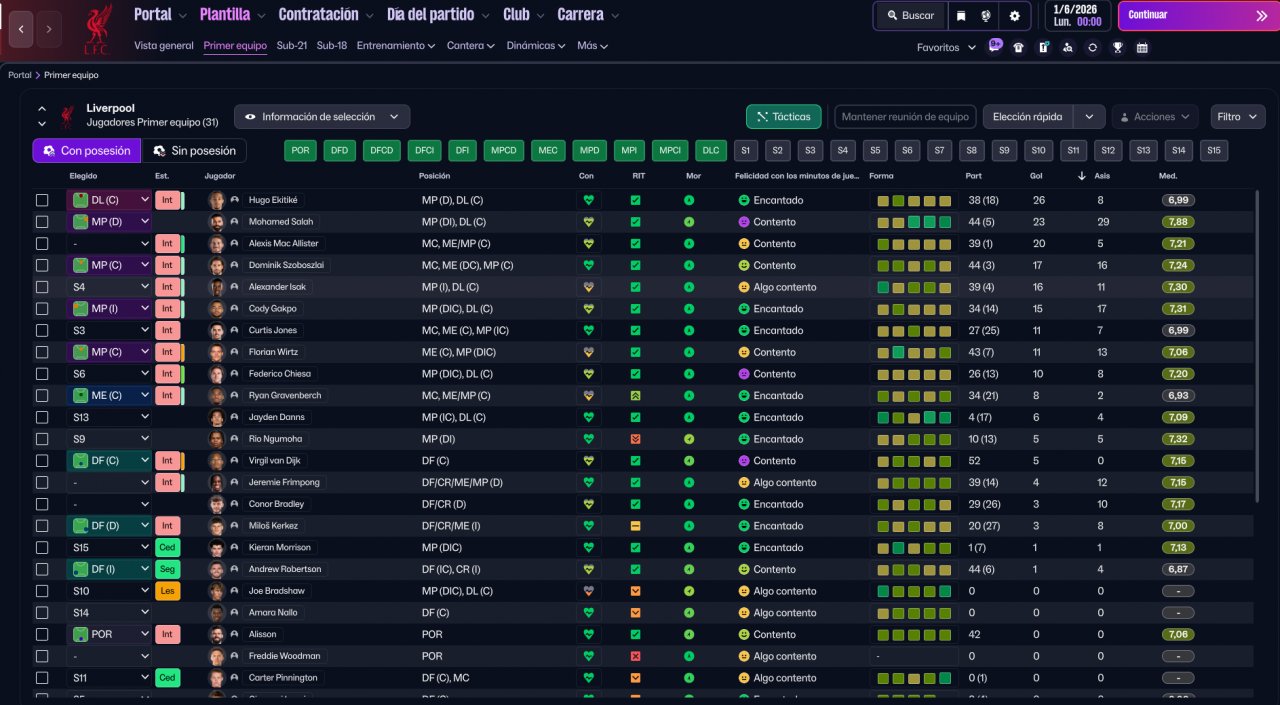The width and height of the screenshot is (1280, 705).
Task: Tick the checkbox for Hugo Ekitiké
Action: tap(42, 200)
